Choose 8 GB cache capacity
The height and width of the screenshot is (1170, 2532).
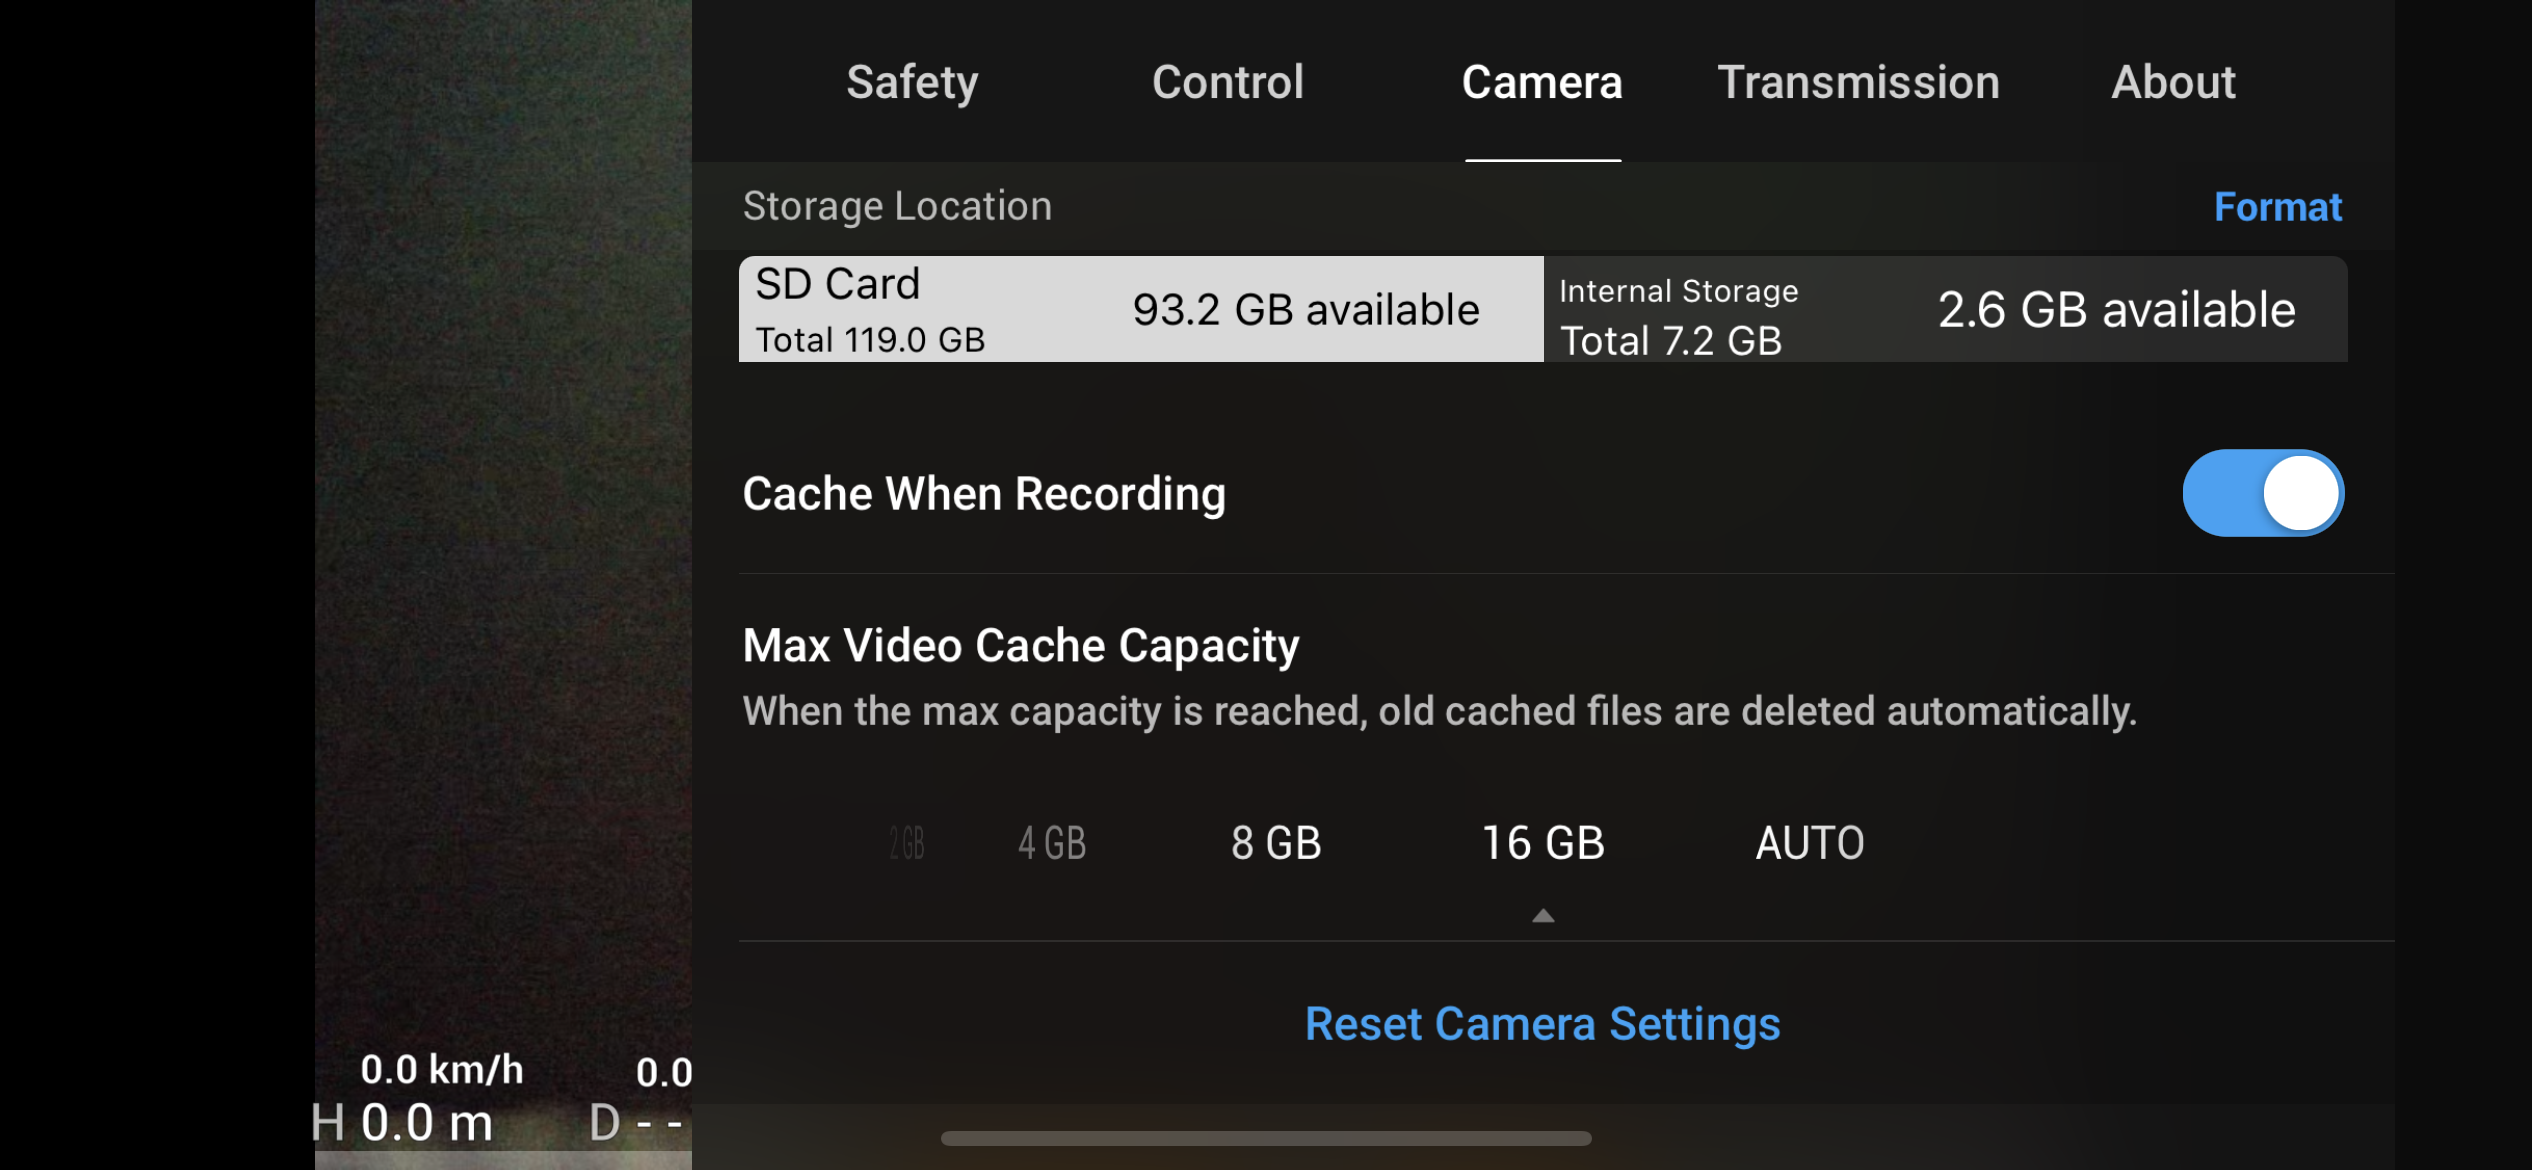[x=1276, y=843]
